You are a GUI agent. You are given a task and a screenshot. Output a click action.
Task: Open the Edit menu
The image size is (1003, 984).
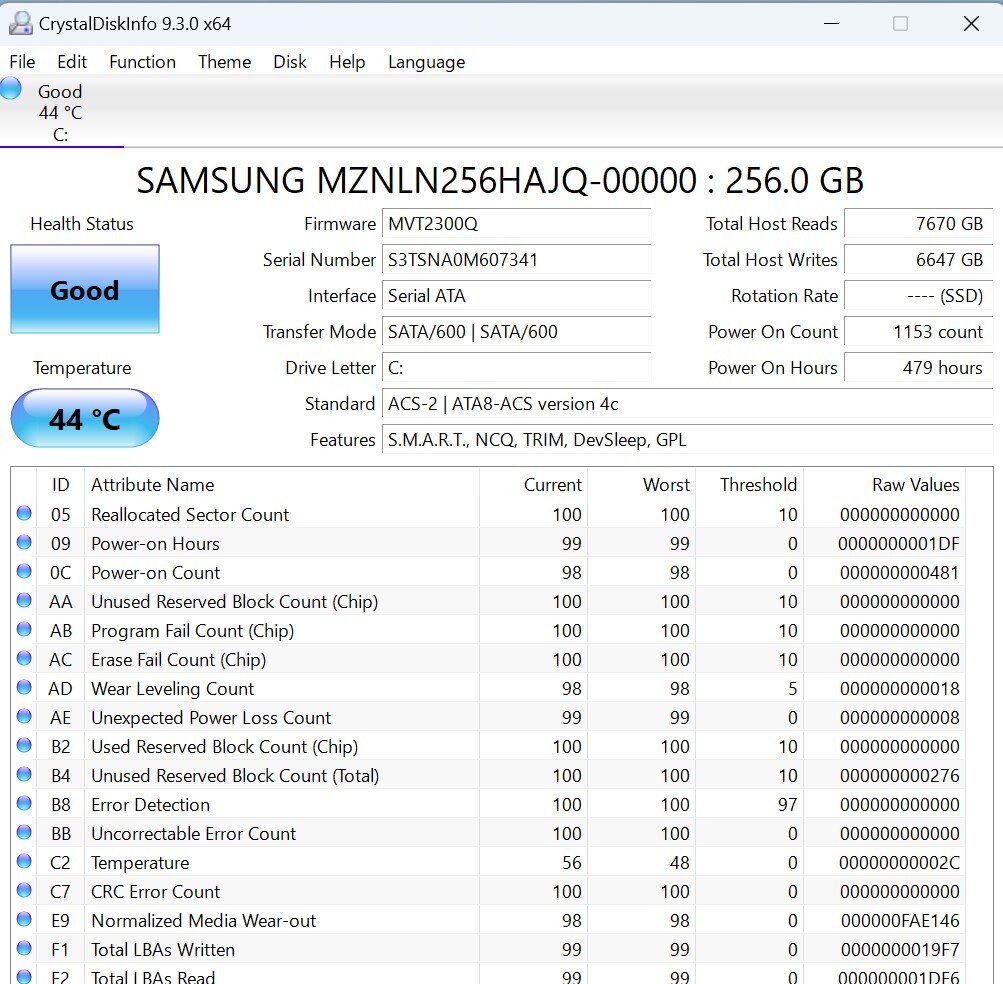(x=72, y=62)
